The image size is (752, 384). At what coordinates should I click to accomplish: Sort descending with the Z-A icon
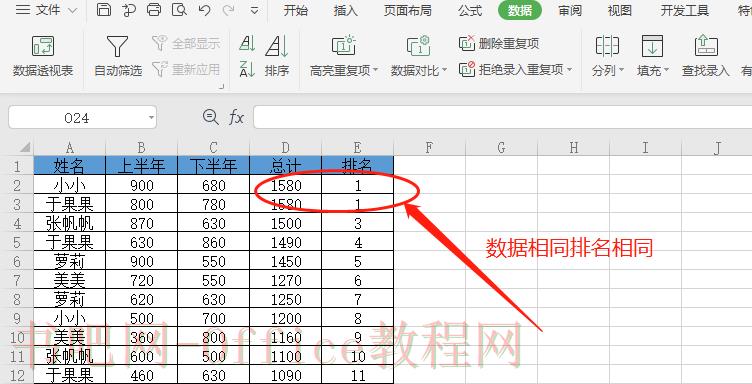click(247, 70)
